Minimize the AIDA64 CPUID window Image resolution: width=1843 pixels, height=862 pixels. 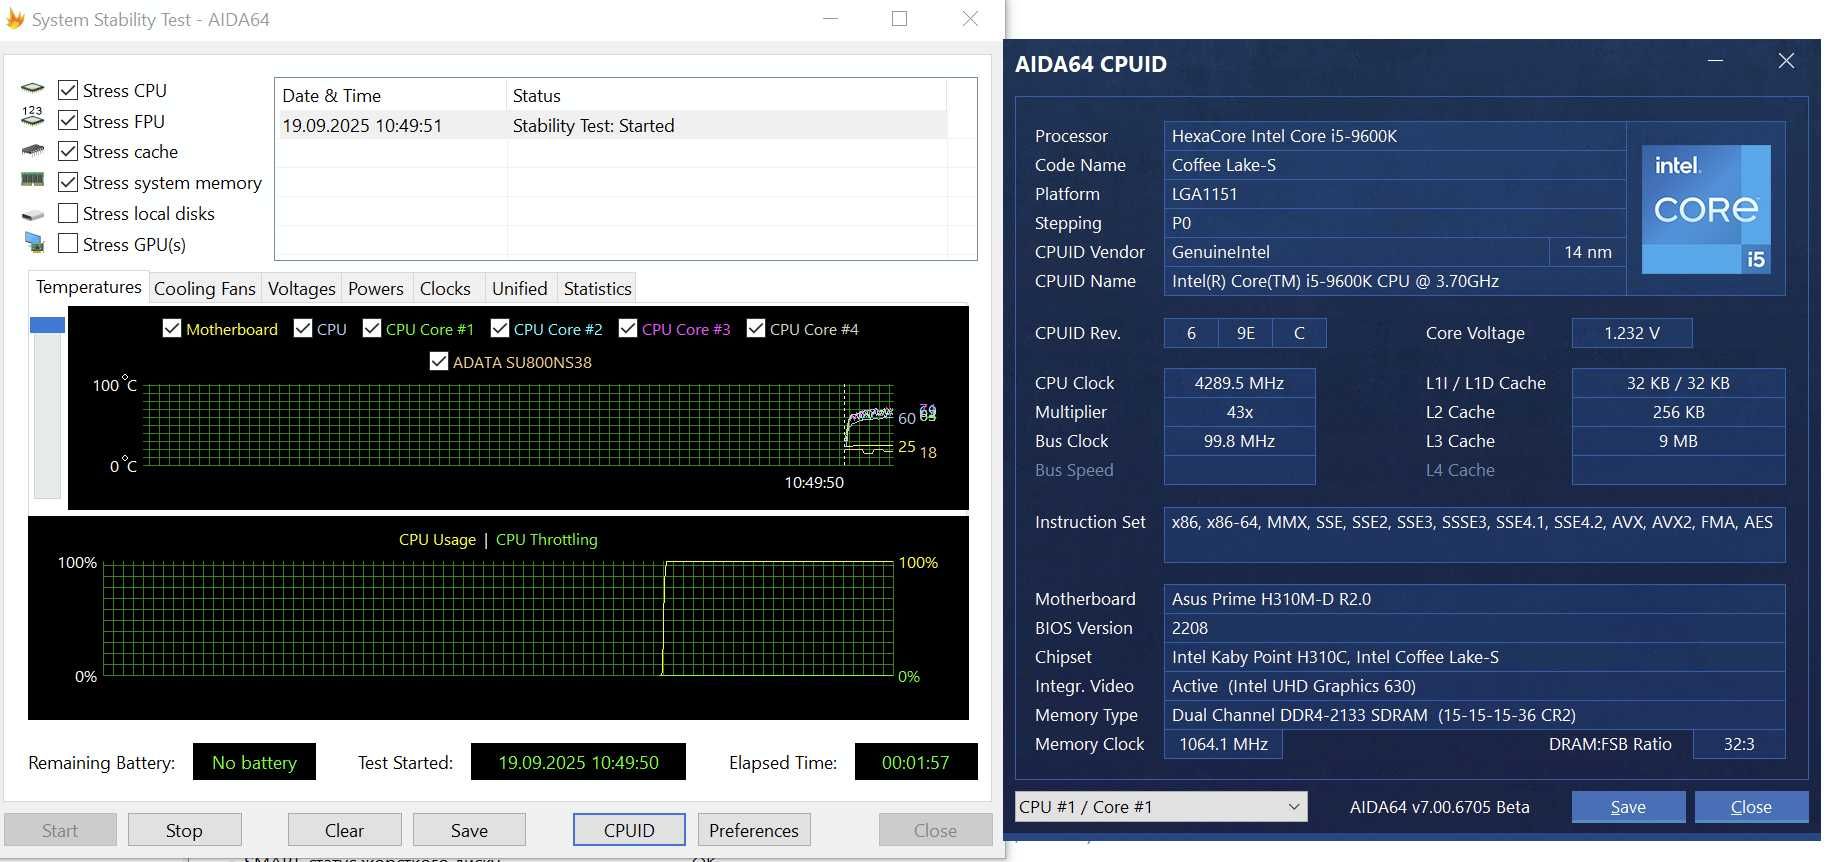click(1716, 61)
